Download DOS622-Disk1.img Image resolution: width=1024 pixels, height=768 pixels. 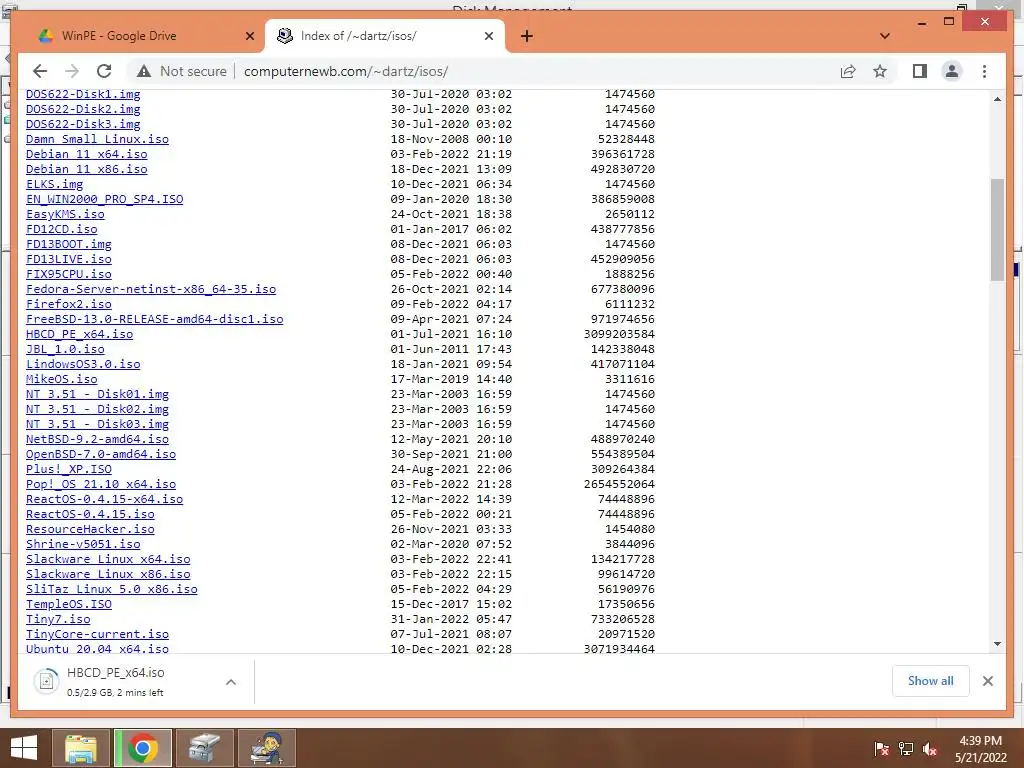coord(83,94)
